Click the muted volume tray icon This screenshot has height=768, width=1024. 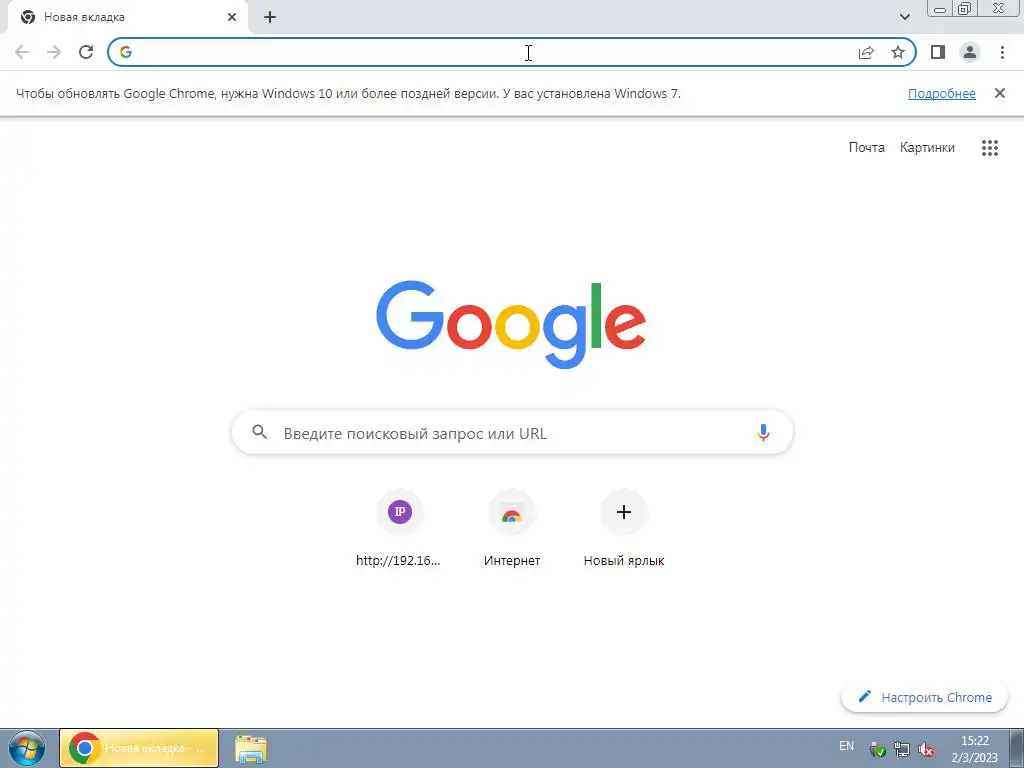(x=925, y=750)
